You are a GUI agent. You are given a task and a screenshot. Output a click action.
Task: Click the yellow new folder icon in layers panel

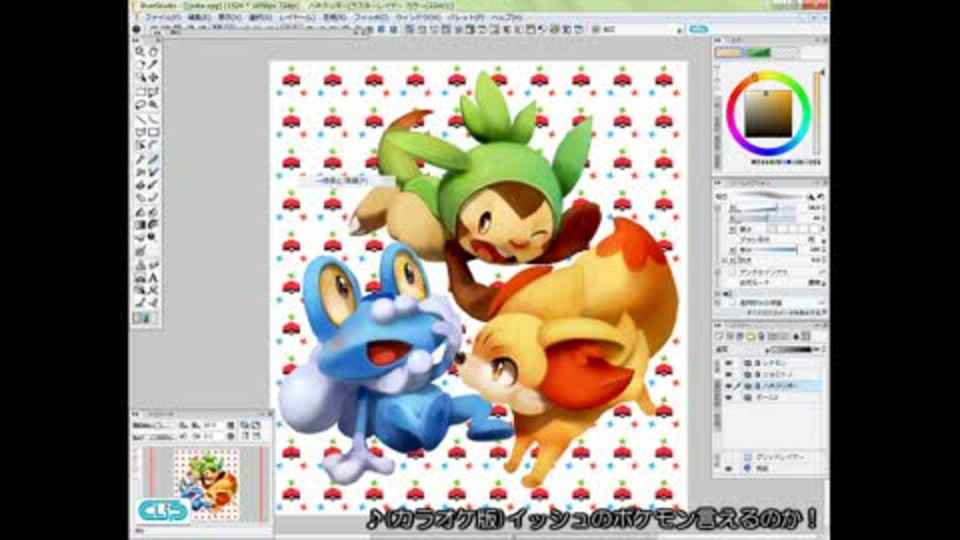pyautogui.click(x=751, y=336)
